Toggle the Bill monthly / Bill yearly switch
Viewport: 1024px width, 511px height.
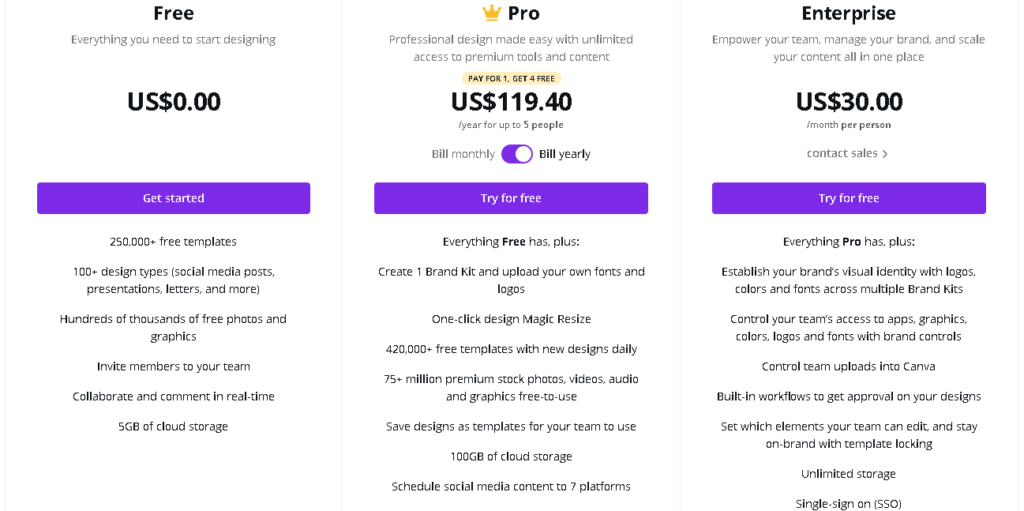[x=517, y=154]
